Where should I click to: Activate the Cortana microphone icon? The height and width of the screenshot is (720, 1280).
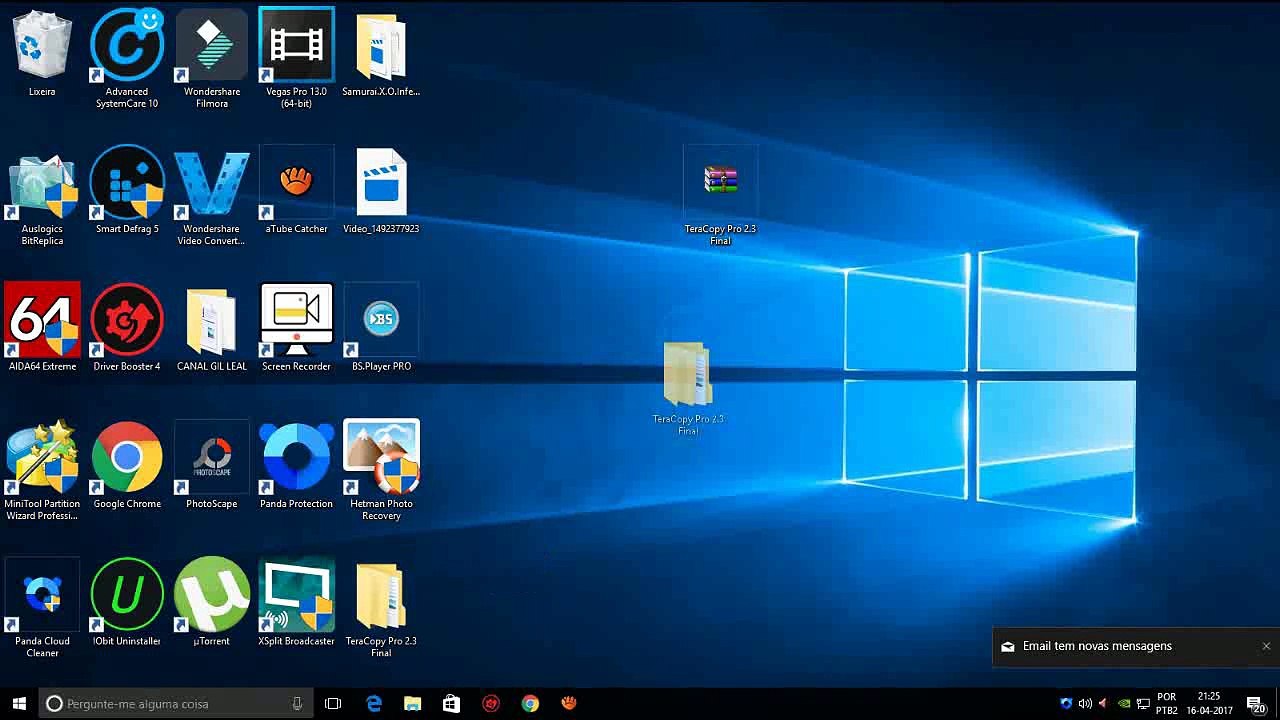click(x=297, y=704)
